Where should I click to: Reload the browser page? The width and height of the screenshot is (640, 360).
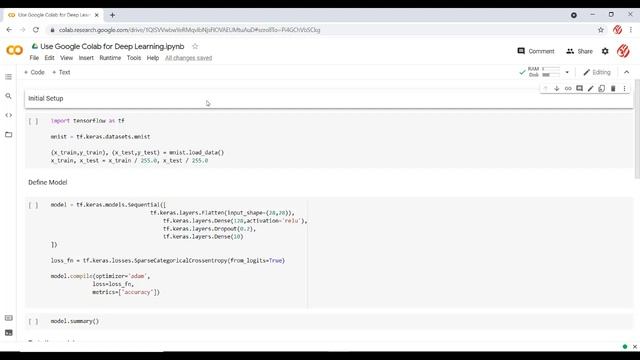coord(36,30)
